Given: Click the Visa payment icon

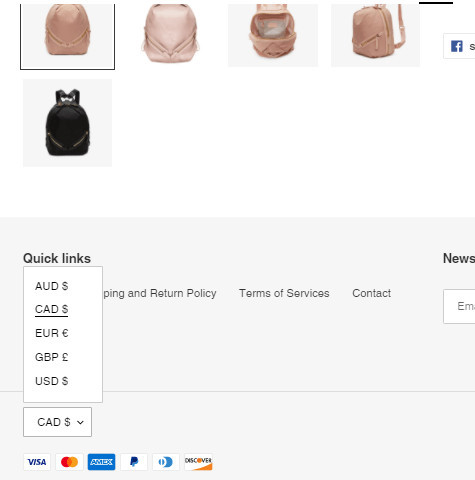Looking at the screenshot, I should click(37, 462).
